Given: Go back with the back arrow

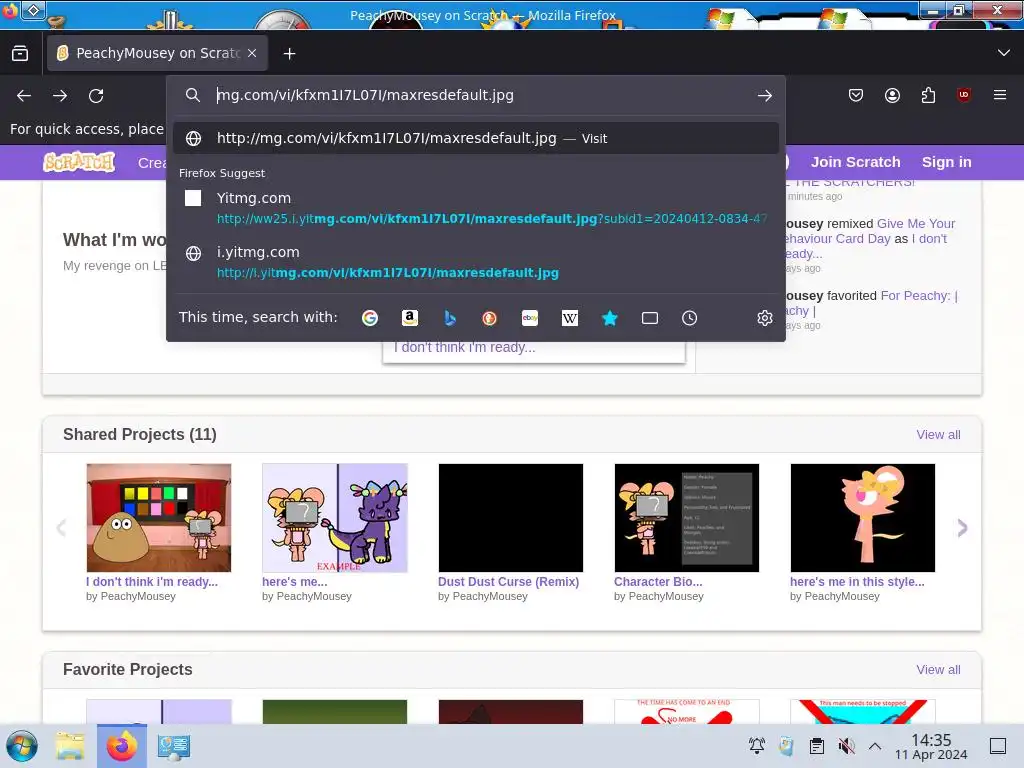Looking at the screenshot, I should coord(24,96).
